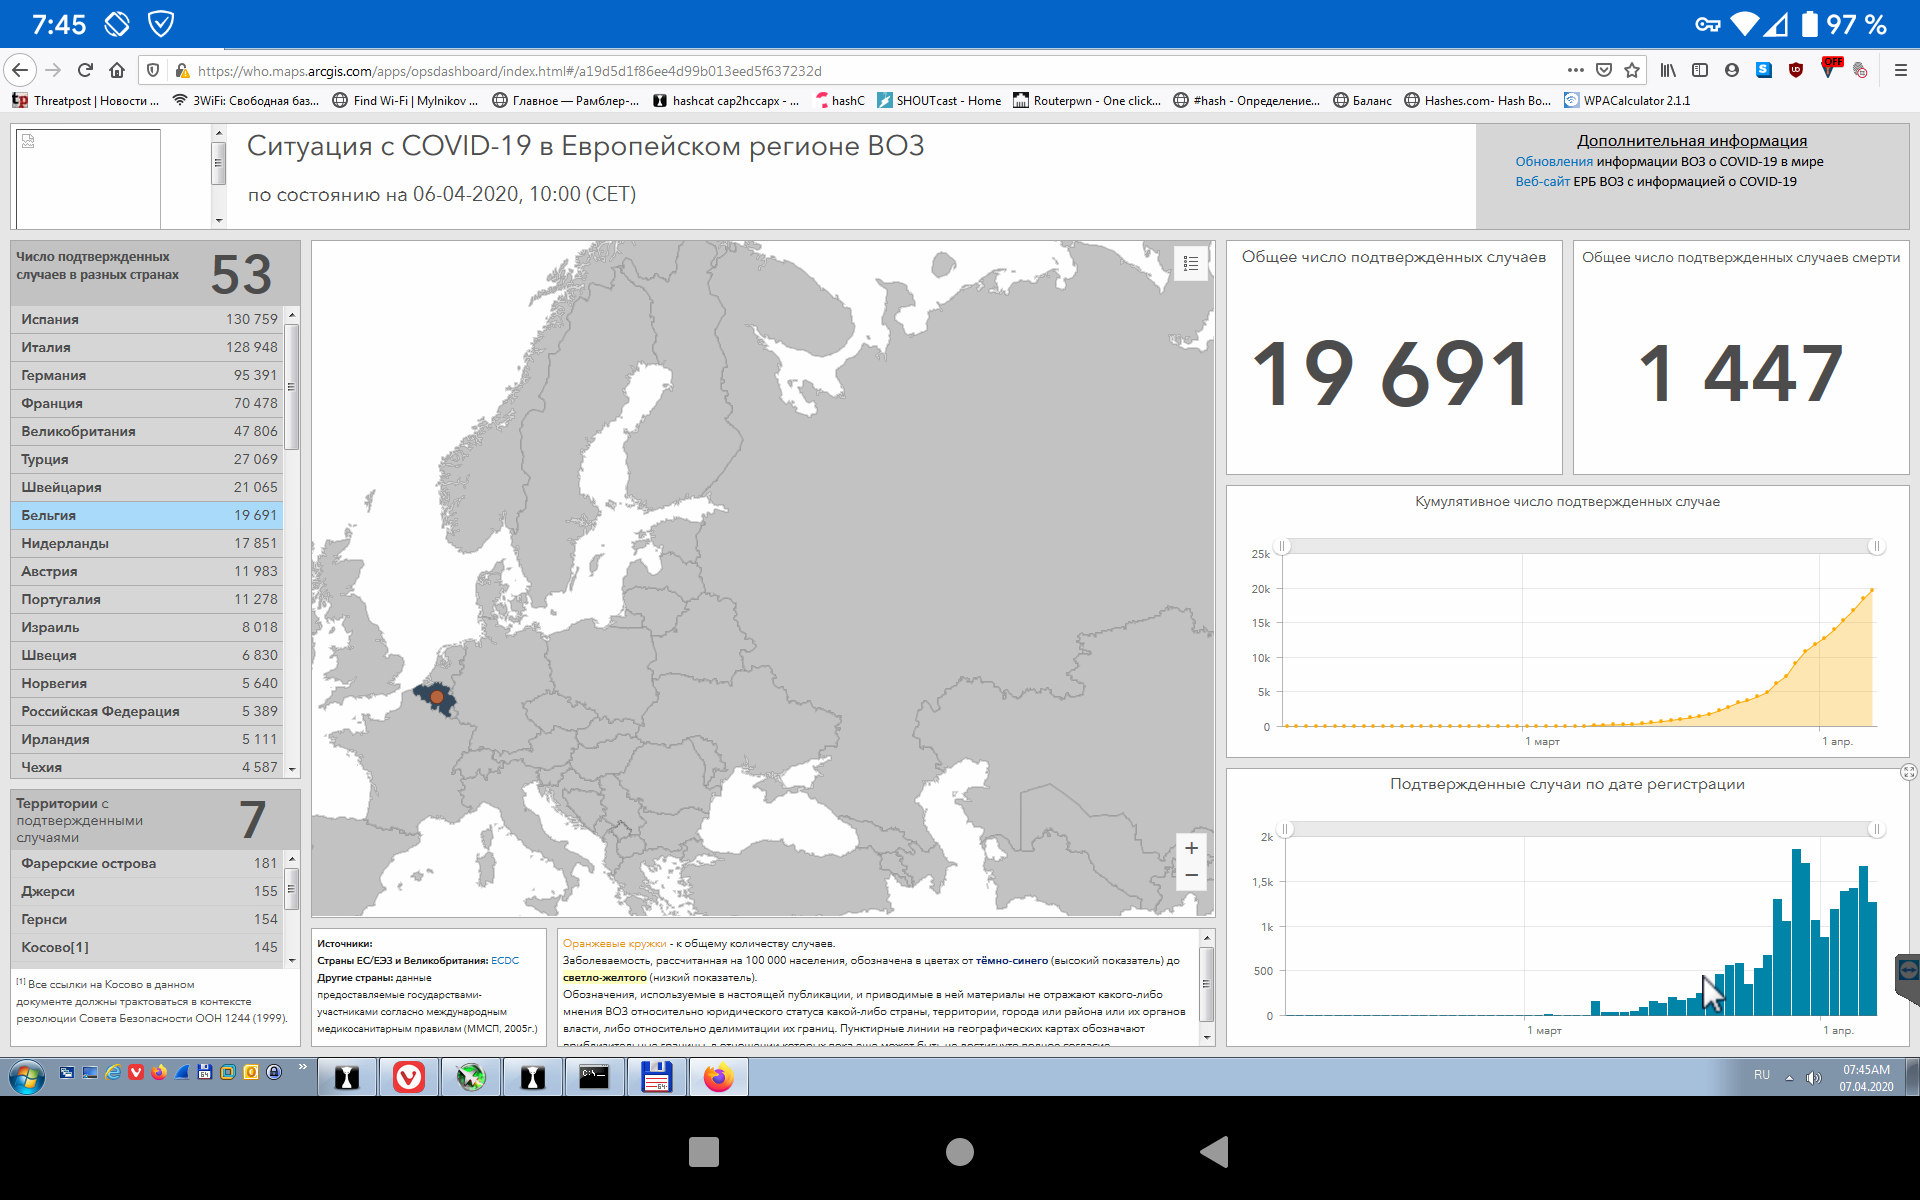The image size is (1920, 1200).
Task: Open the ECDC source link
Action: 505,960
